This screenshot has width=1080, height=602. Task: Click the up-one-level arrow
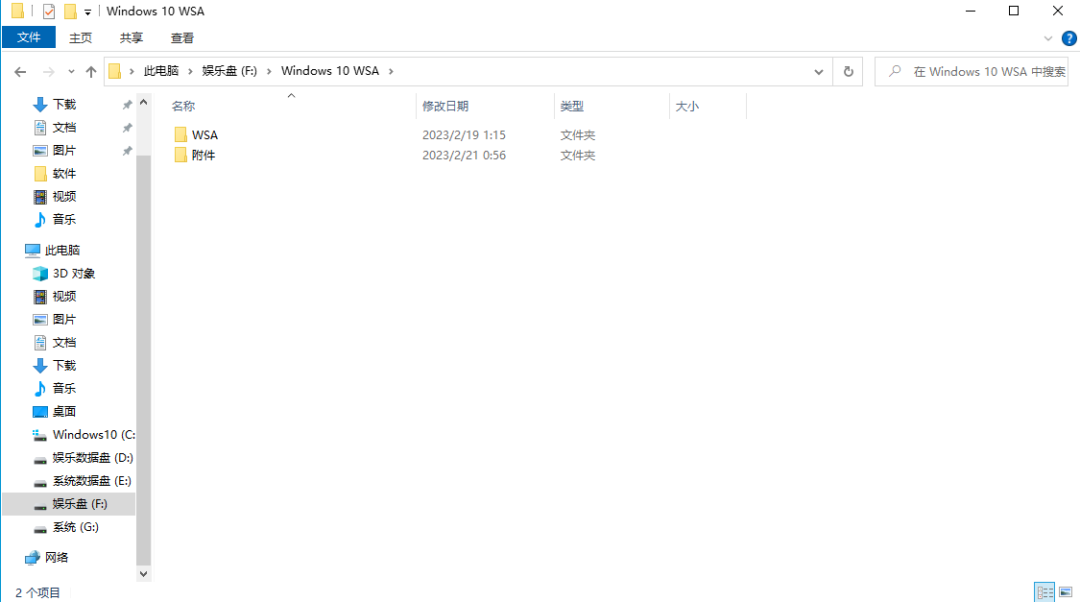[90, 71]
